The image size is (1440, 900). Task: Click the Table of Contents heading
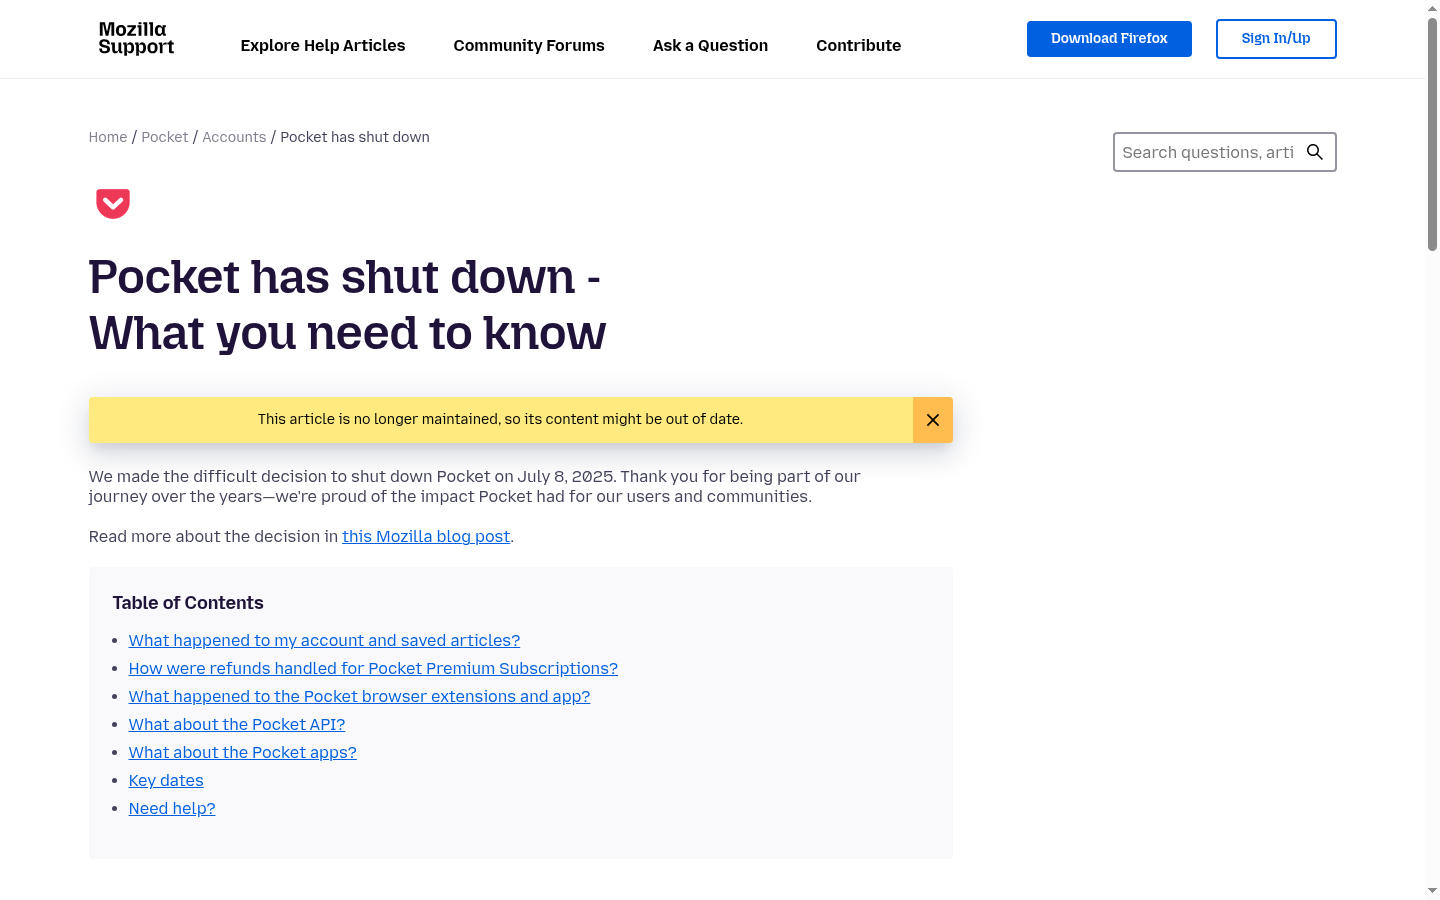(188, 603)
